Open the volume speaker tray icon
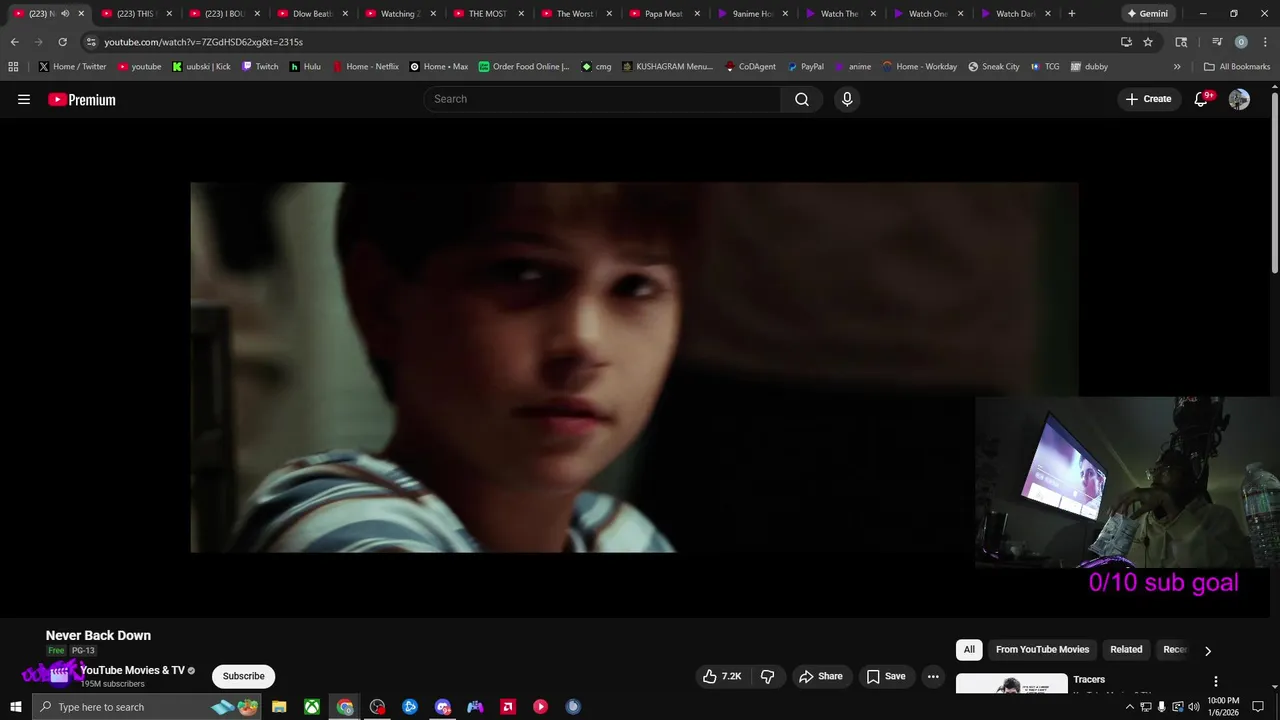The image size is (1280, 720). click(1194, 707)
